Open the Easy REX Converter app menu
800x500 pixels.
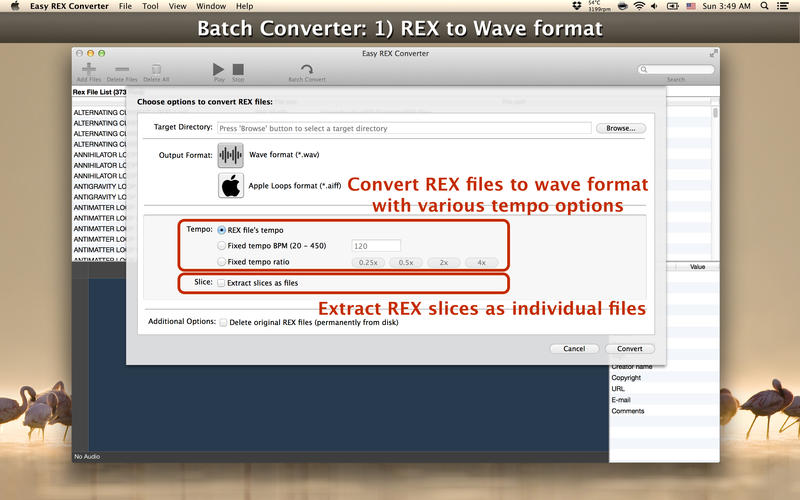69,6
